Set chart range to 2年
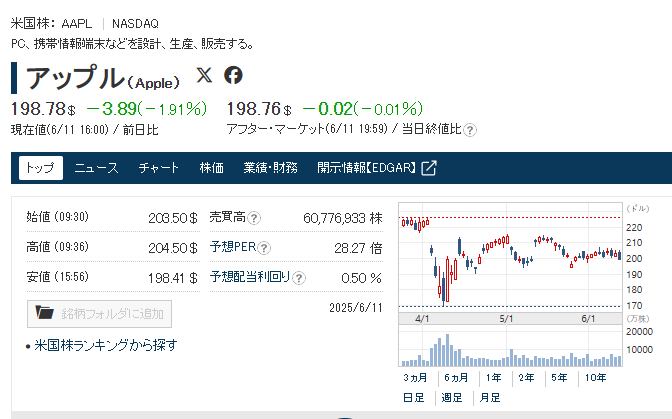This screenshot has height=419, width=672. pyautogui.click(x=526, y=378)
